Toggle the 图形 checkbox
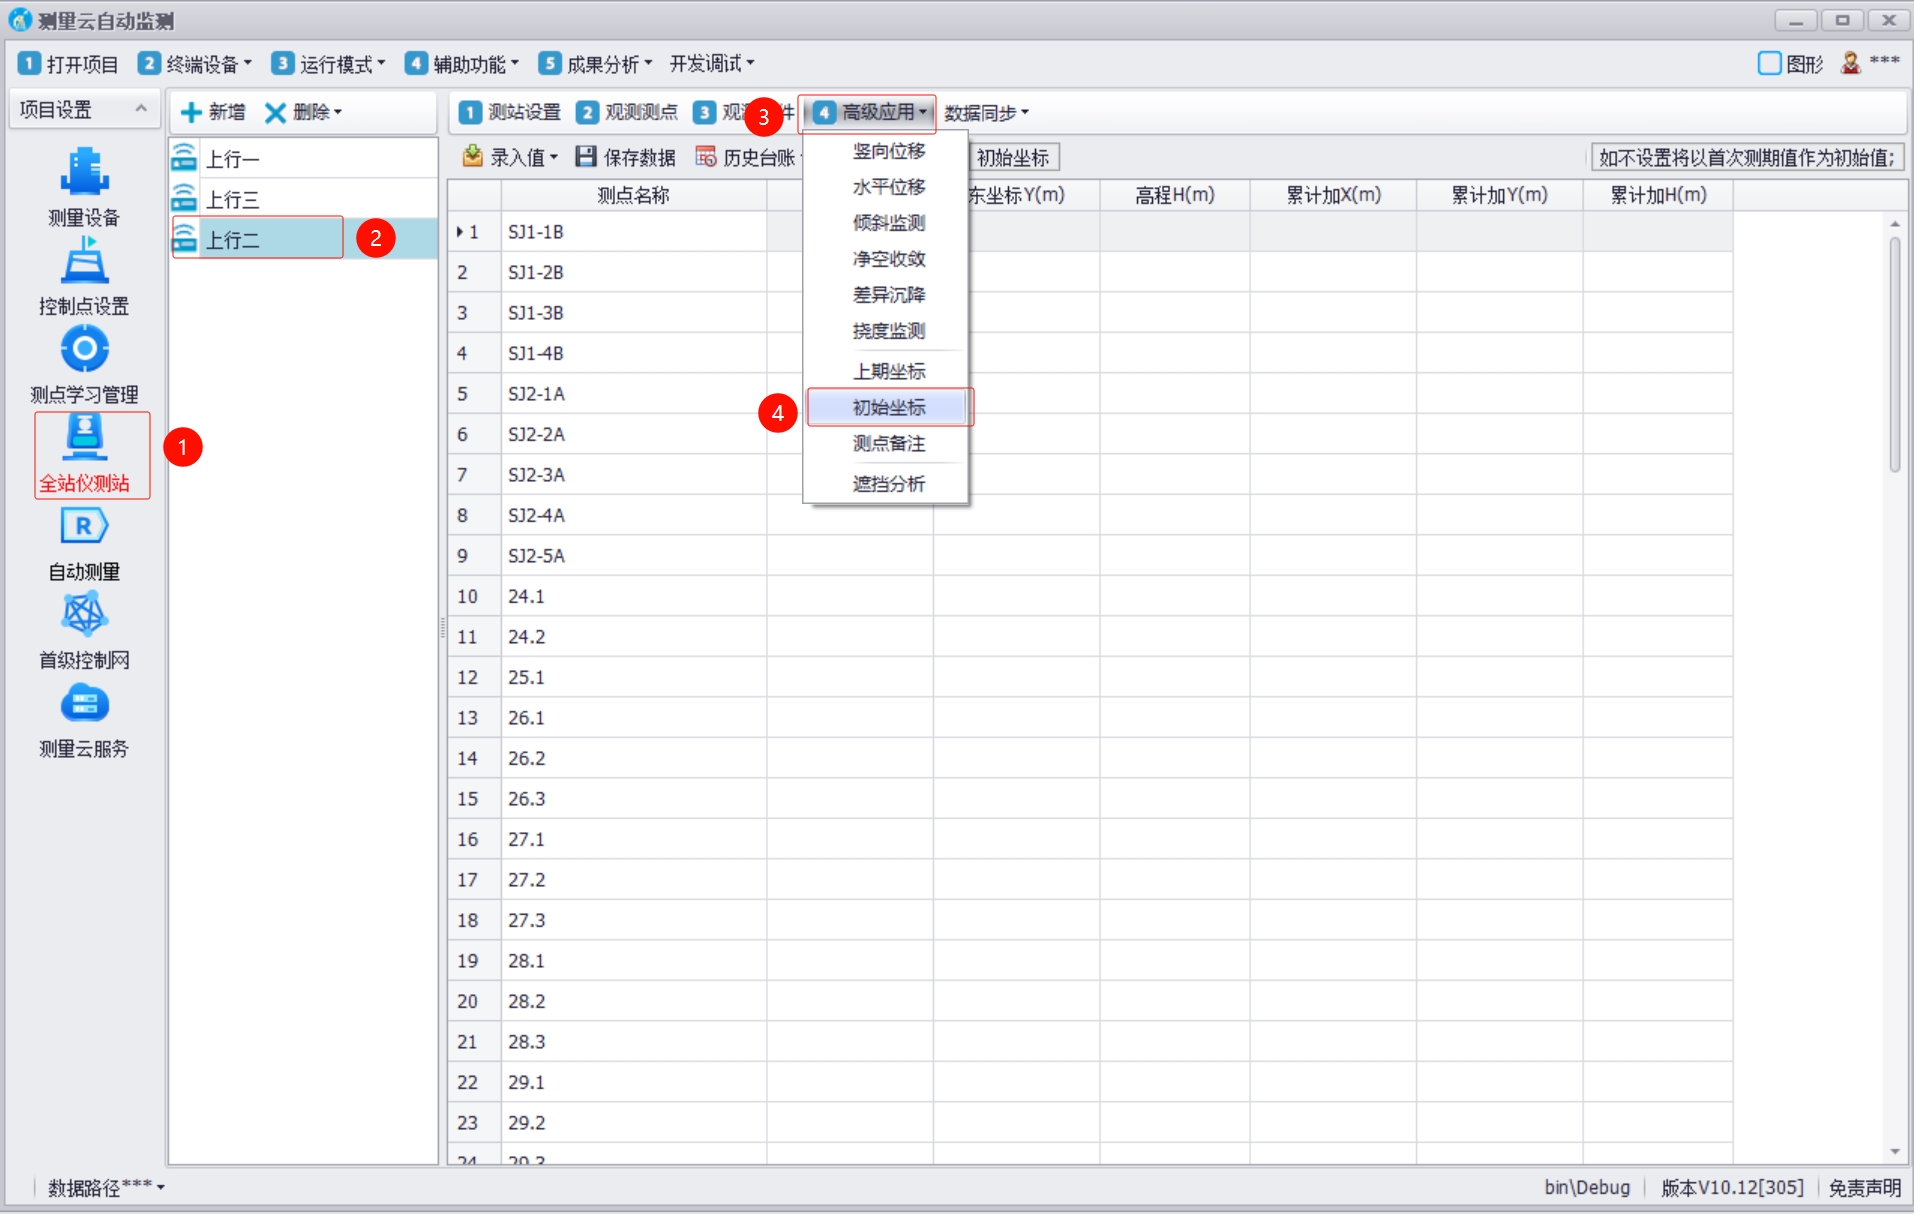The width and height of the screenshot is (1914, 1214). tap(1769, 64)
